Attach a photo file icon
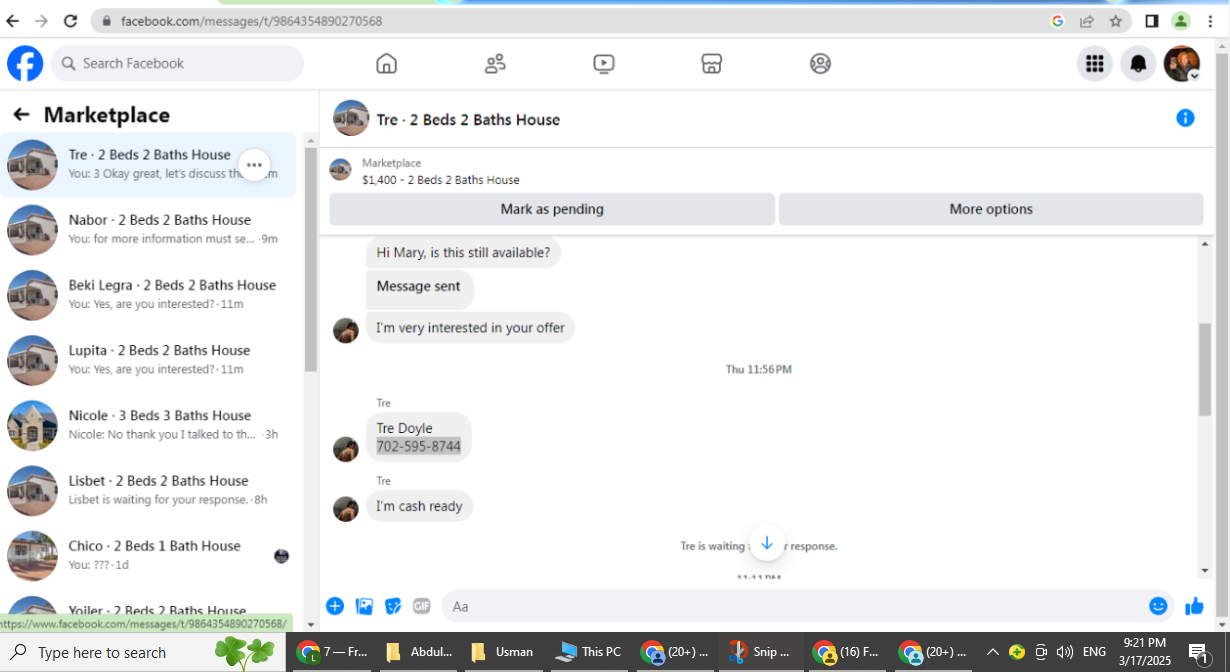Image resolution: width=1230 pixels, height=672 pixels. [364, 606]
